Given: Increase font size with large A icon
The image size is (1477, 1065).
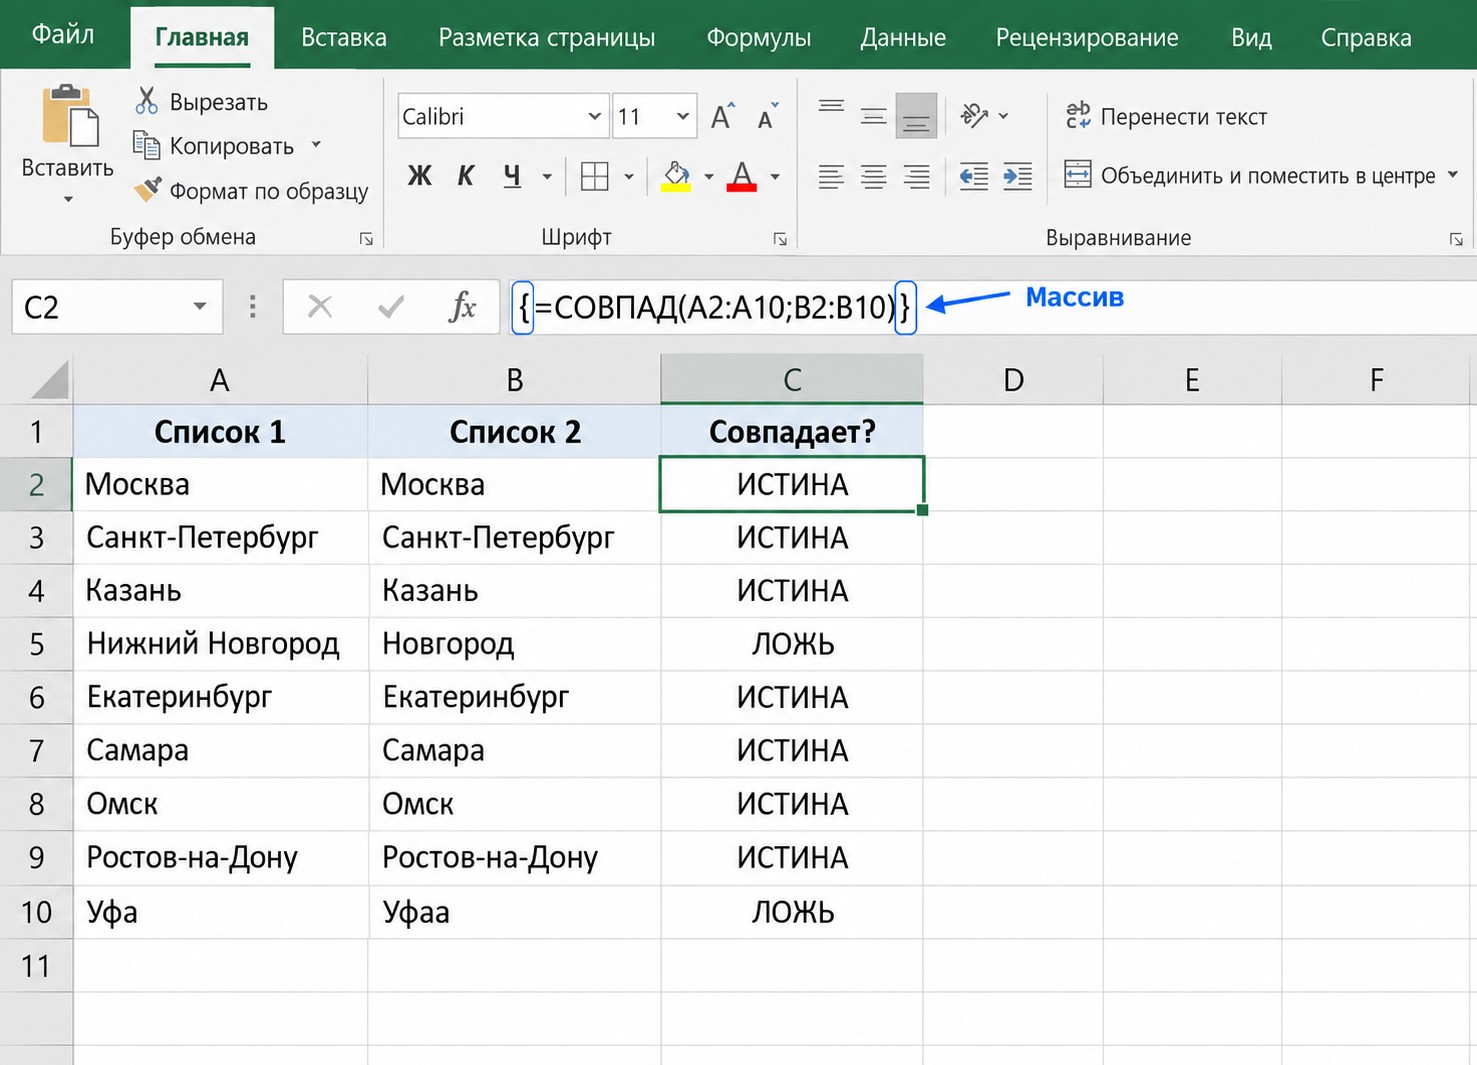Looking at the screenshot, I should coord(722,116).
